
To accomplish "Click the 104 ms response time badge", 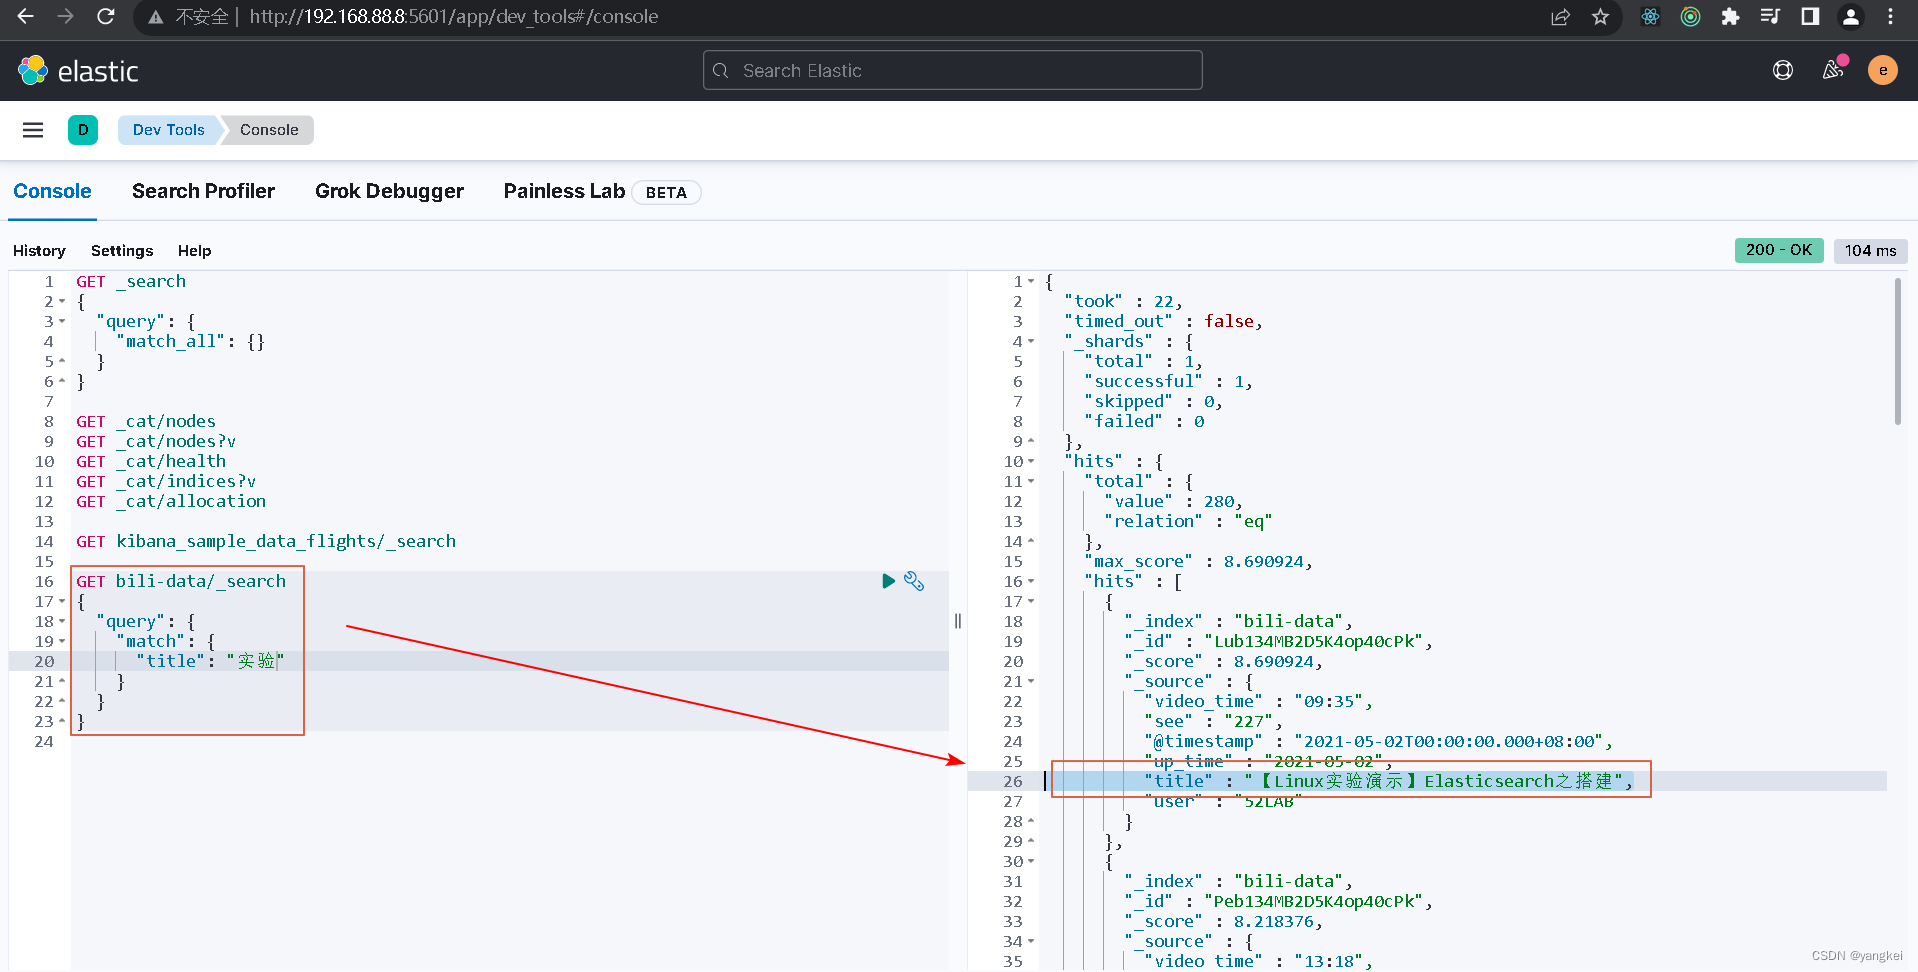I will [1870, 251].
